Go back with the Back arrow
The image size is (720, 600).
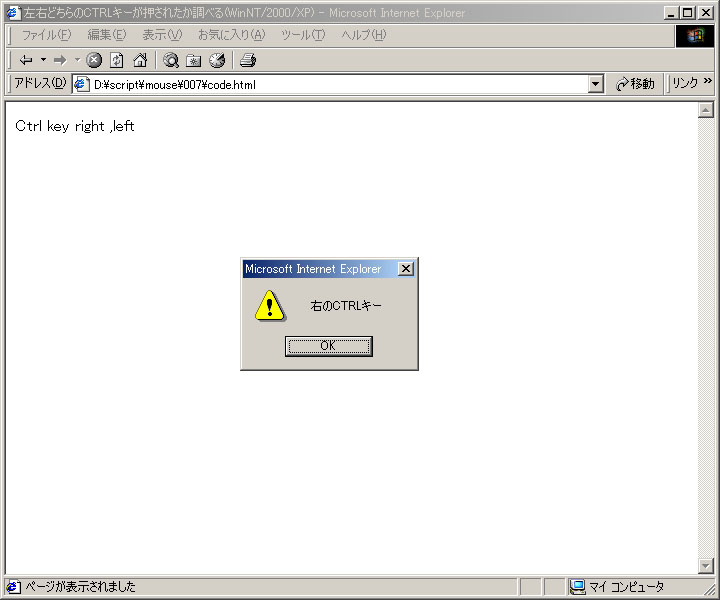(x=26, y=60)
